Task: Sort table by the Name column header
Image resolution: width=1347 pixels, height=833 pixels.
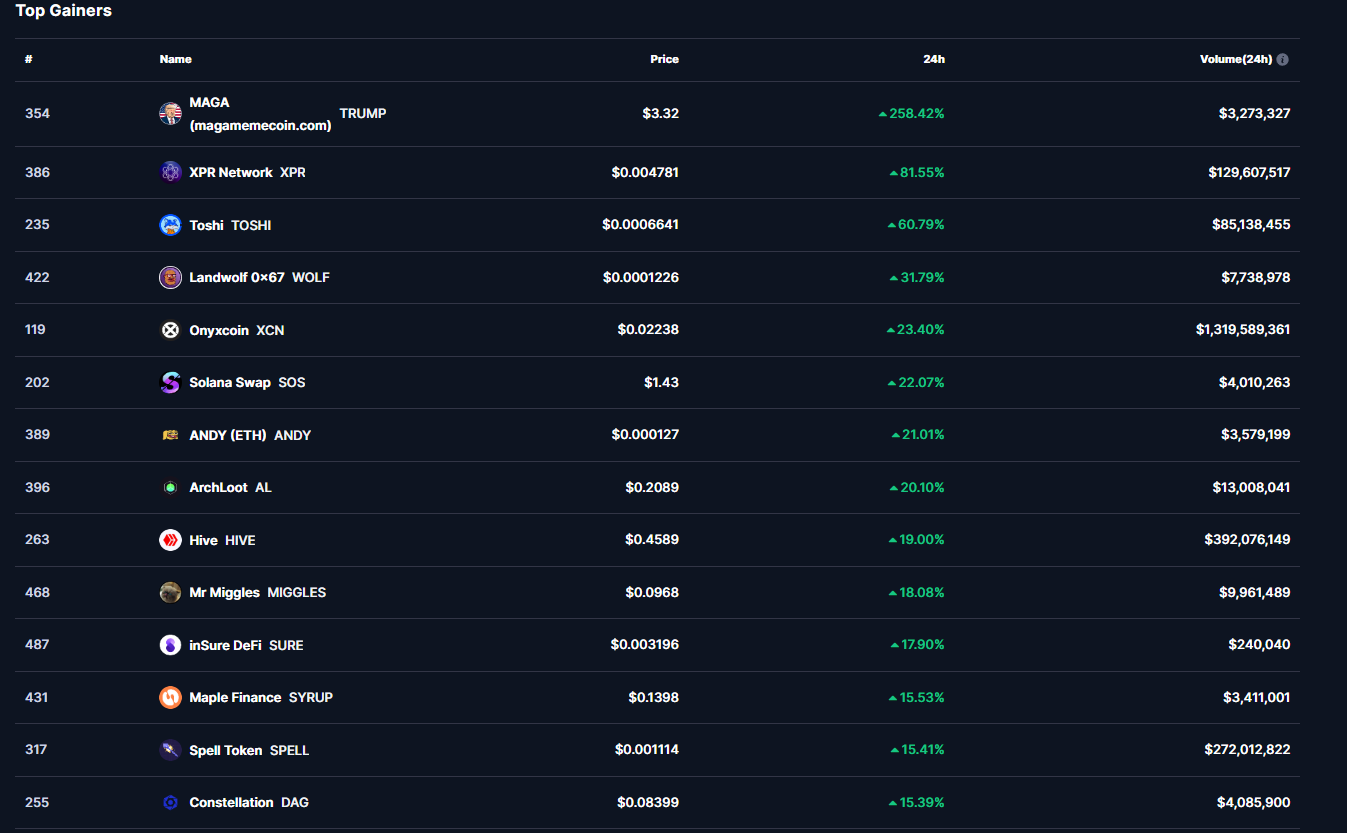Action: point(176,59)
